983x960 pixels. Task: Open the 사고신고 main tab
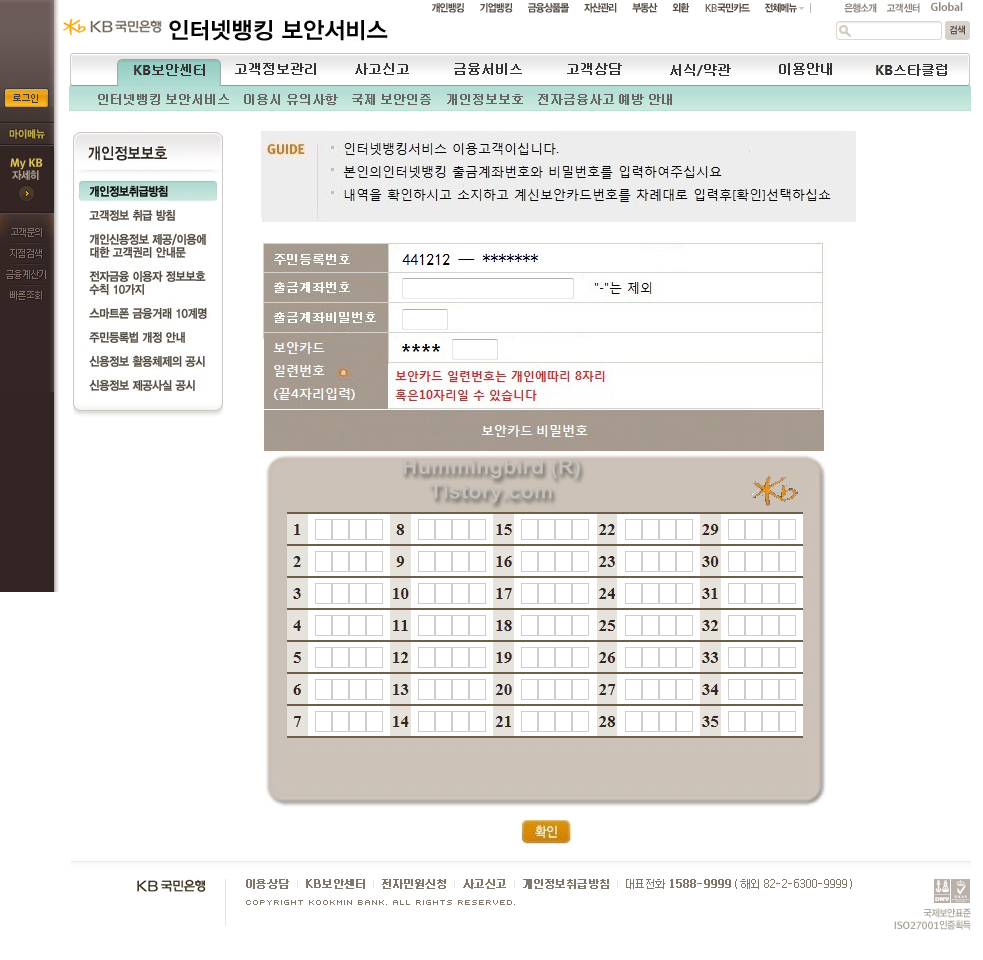tap(382, 70)
